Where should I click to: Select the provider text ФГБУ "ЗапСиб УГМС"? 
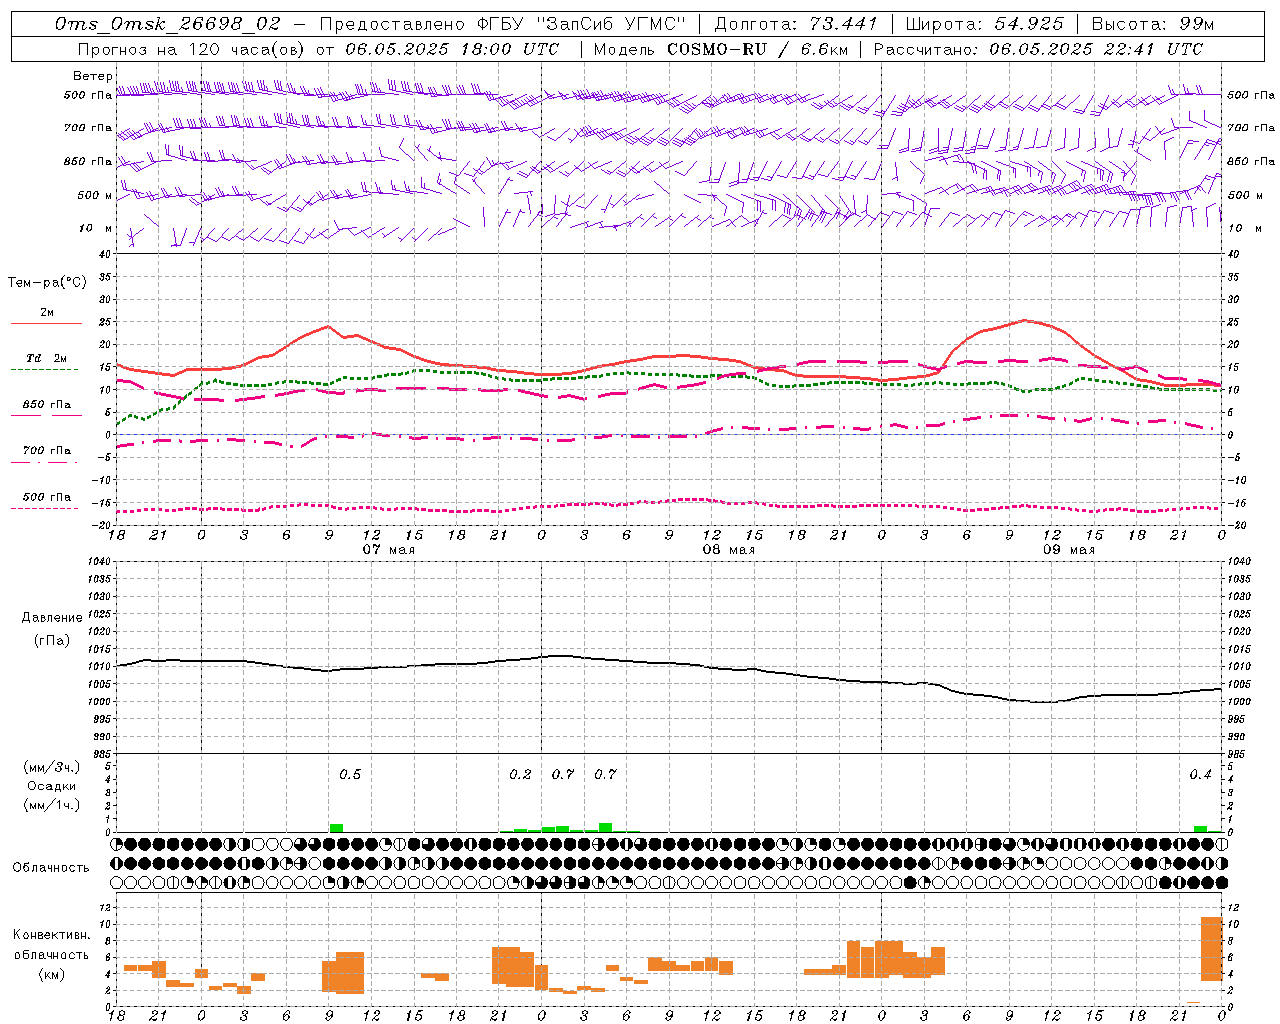click(580, 24)
